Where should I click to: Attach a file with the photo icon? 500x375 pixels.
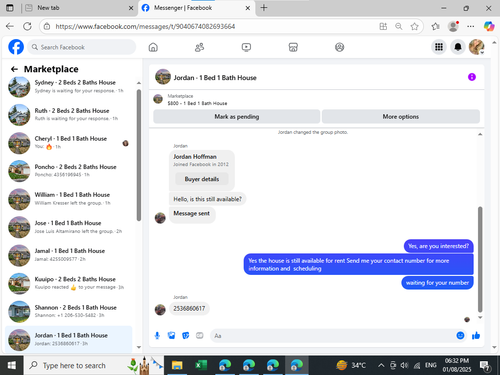point(171,335)
